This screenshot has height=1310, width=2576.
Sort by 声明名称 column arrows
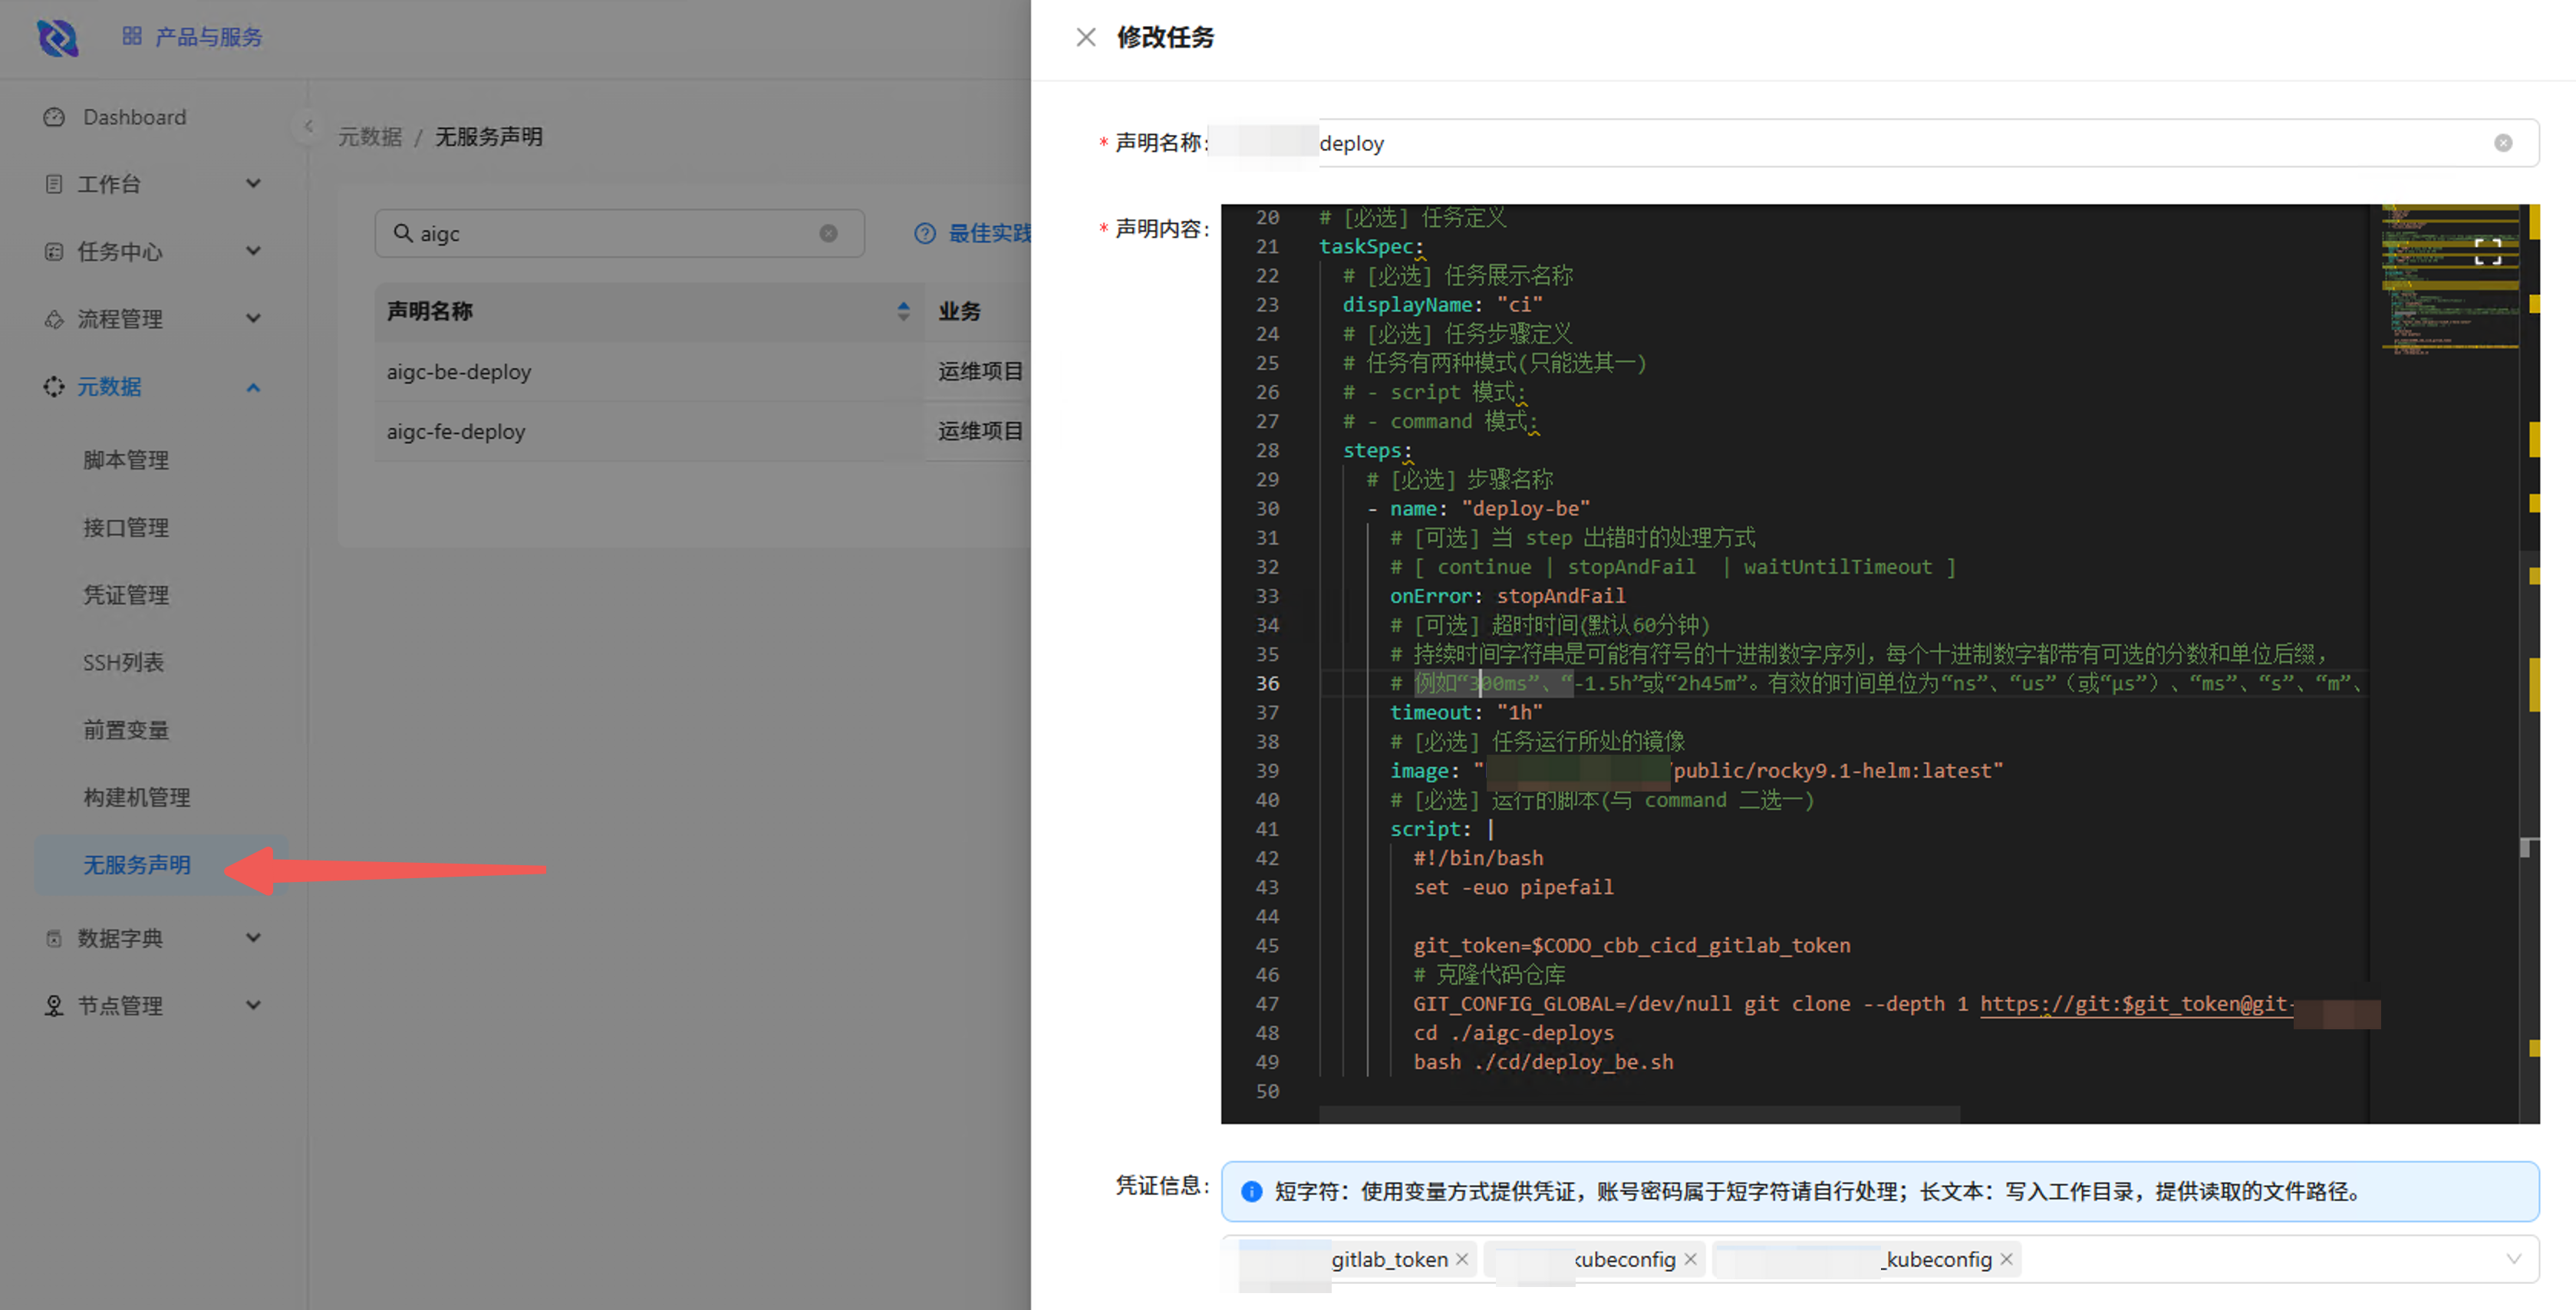903,311
